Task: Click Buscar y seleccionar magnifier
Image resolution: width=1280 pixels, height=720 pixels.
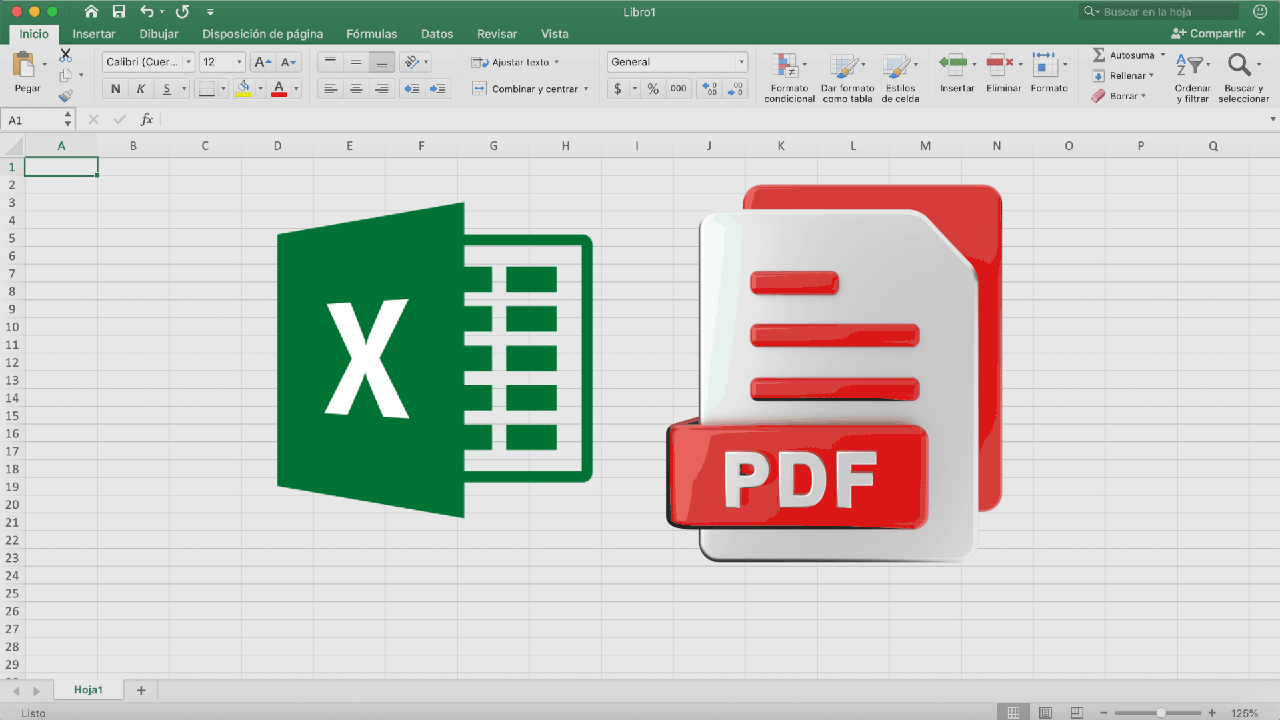Action: pos(1239,66)
